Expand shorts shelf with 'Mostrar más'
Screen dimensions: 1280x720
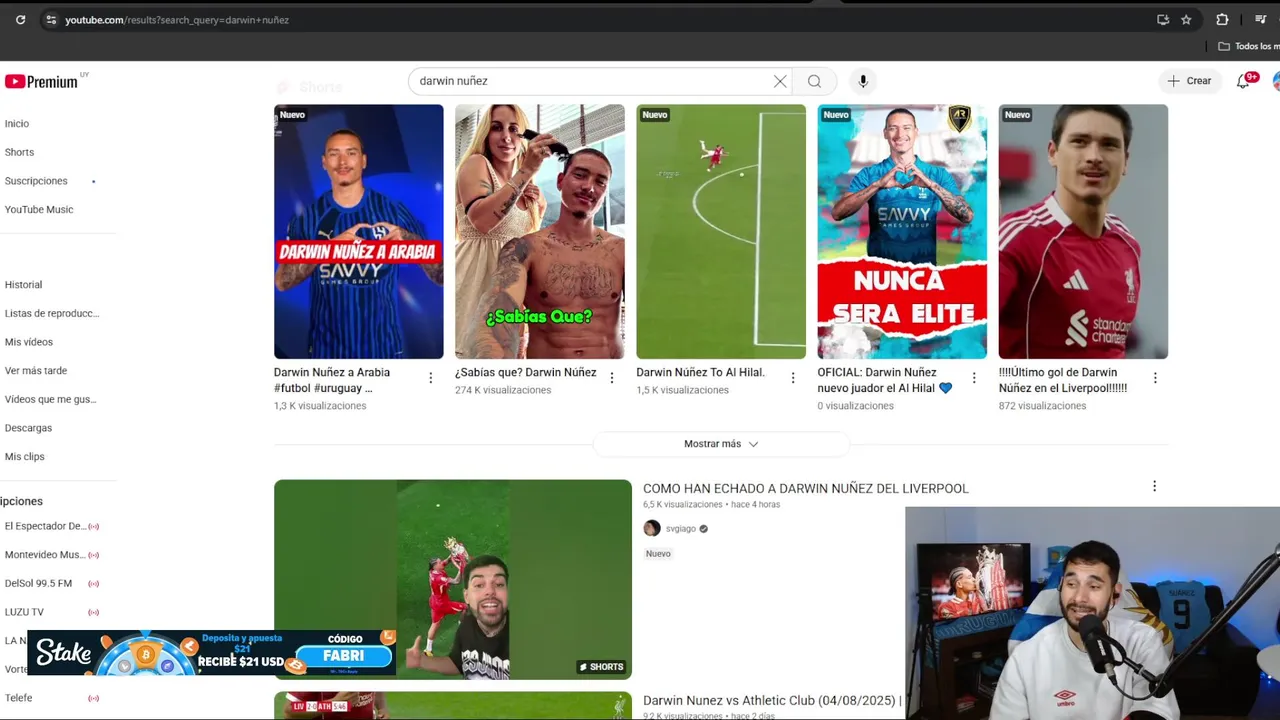click(x=721, y=444)
